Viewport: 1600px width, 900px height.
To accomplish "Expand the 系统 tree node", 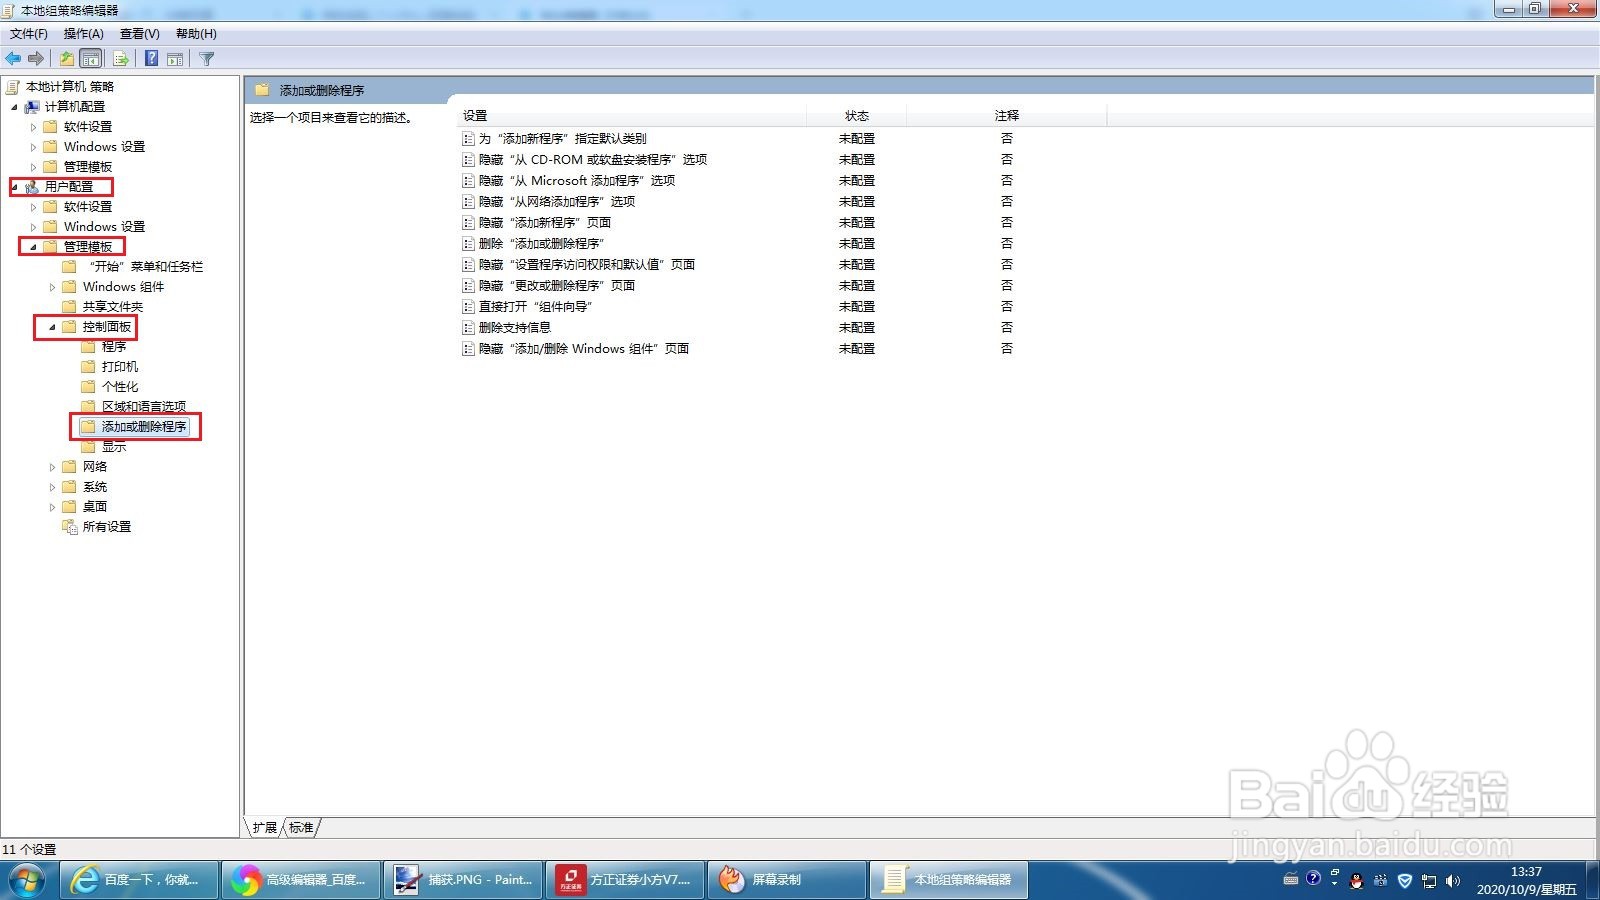I will 52,487.
